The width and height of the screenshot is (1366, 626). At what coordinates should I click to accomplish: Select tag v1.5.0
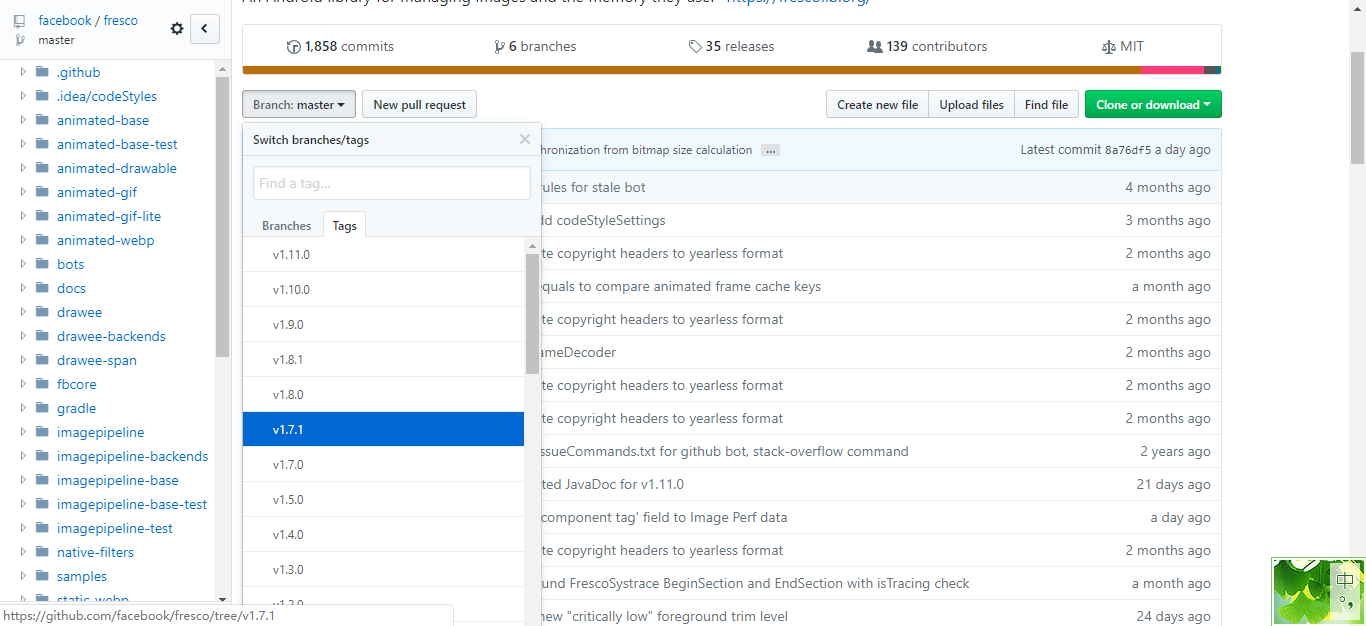click(383, 499)
